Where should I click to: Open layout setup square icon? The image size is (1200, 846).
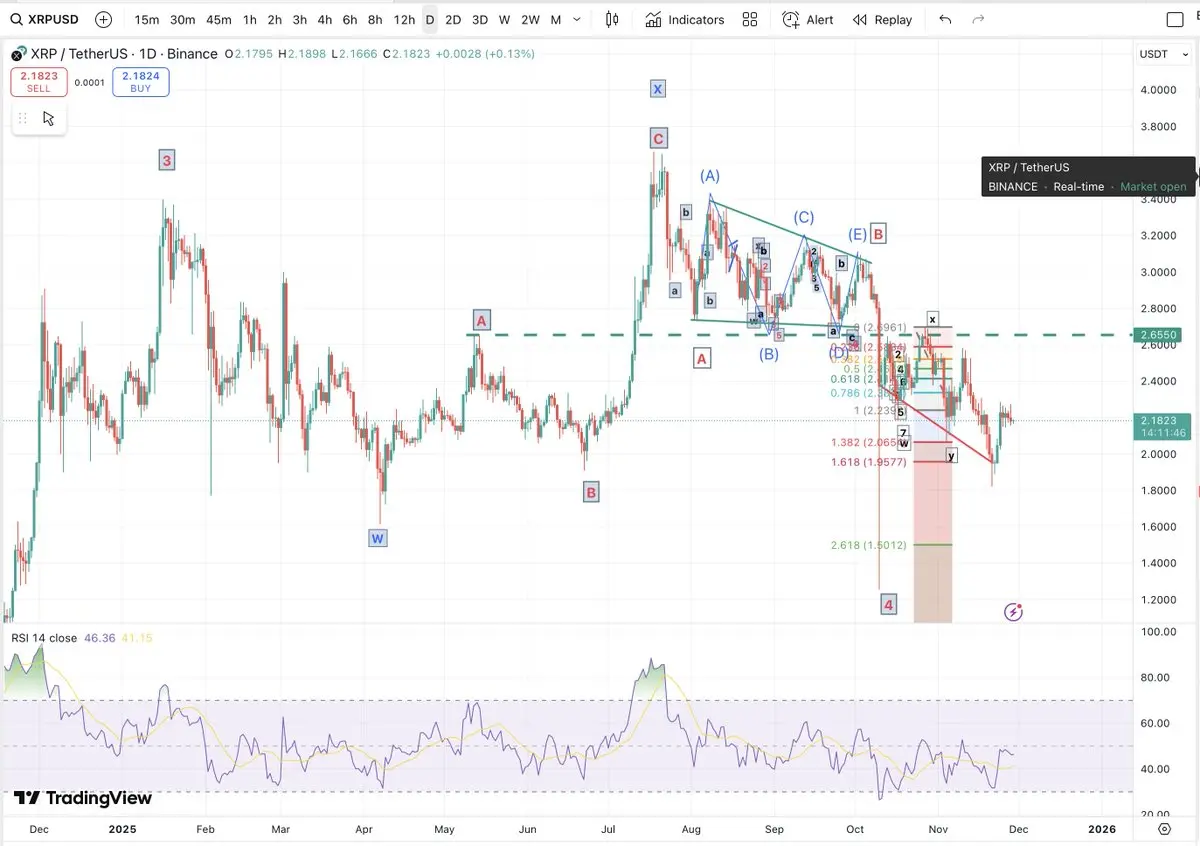coord(1175,19)
